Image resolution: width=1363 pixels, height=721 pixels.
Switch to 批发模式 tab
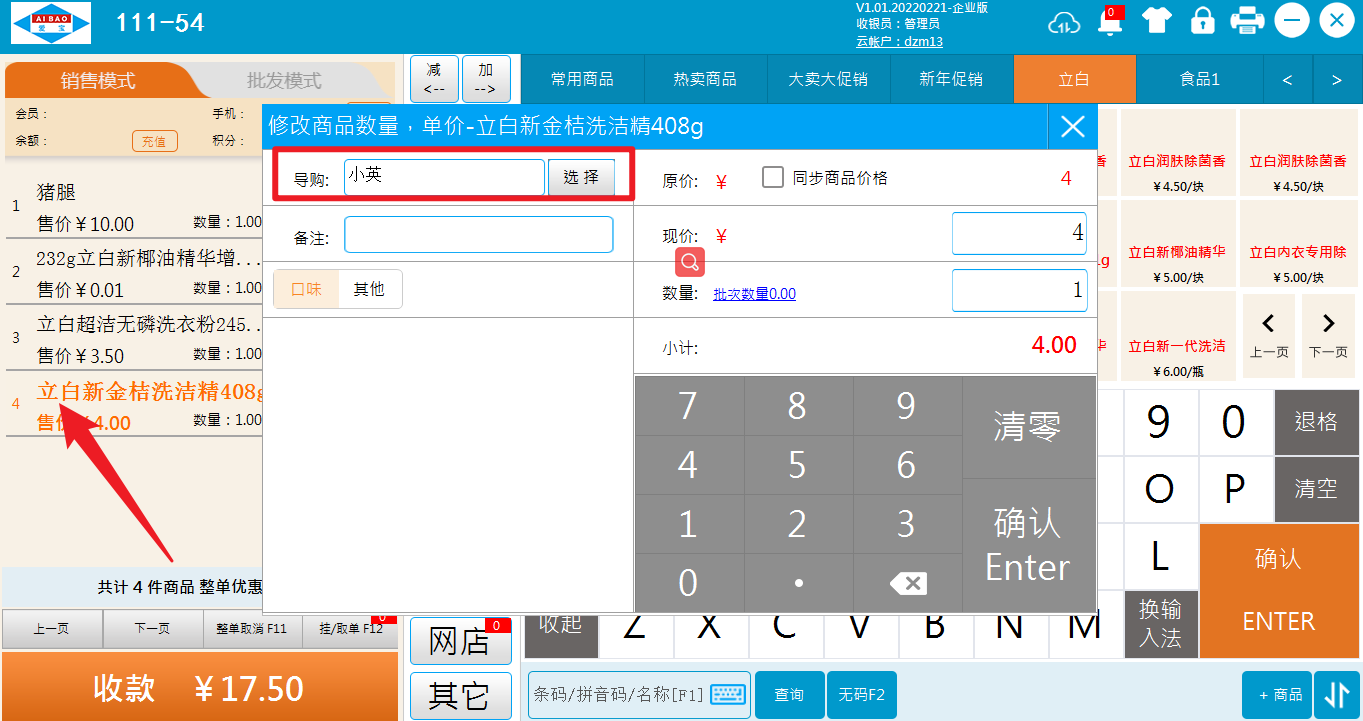(285, 81)
